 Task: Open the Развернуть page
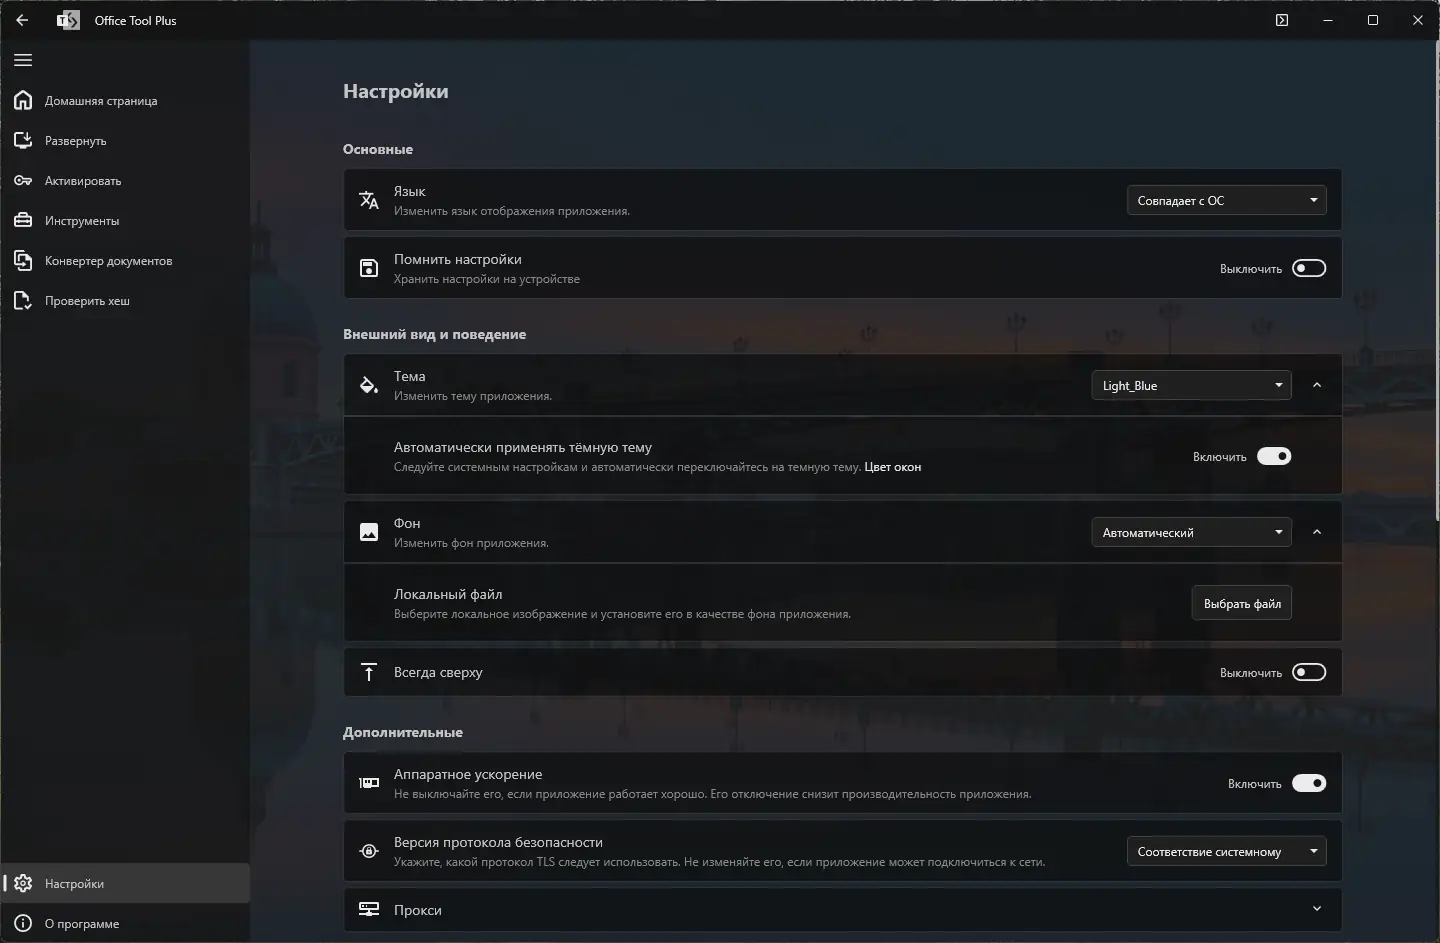125,140
